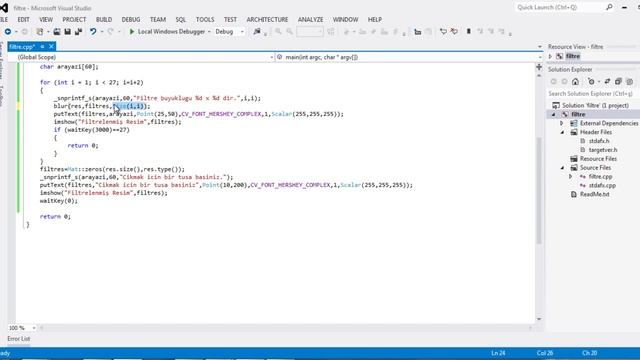Click Solution Explorer sync active document icon
640x360 pixels.
(x=607, y=82)
